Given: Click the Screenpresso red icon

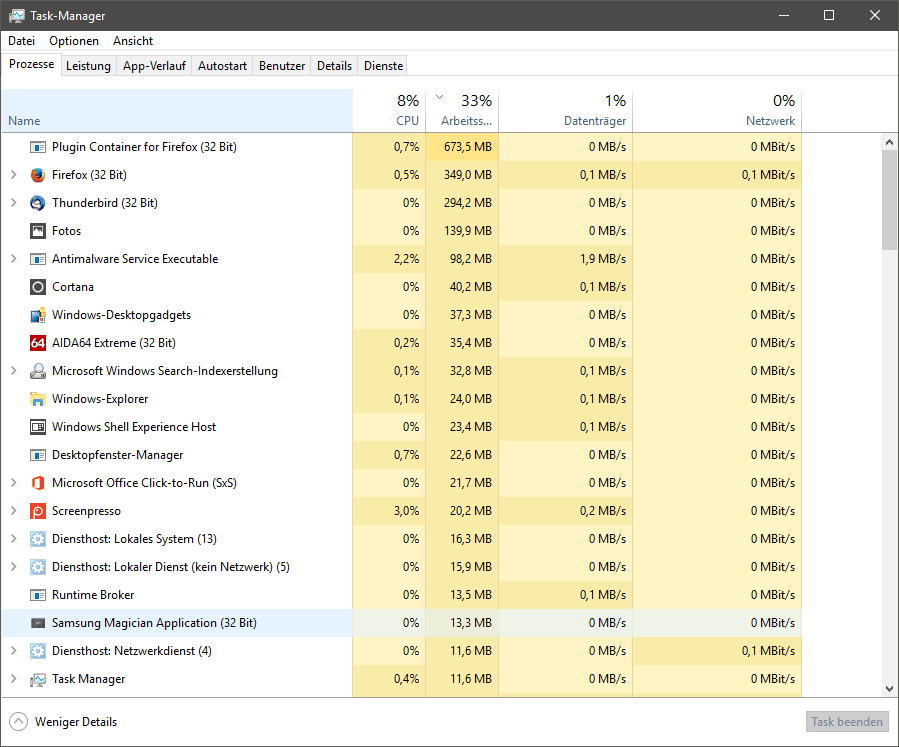Looking at the screenshot, I should coord(38,511).
